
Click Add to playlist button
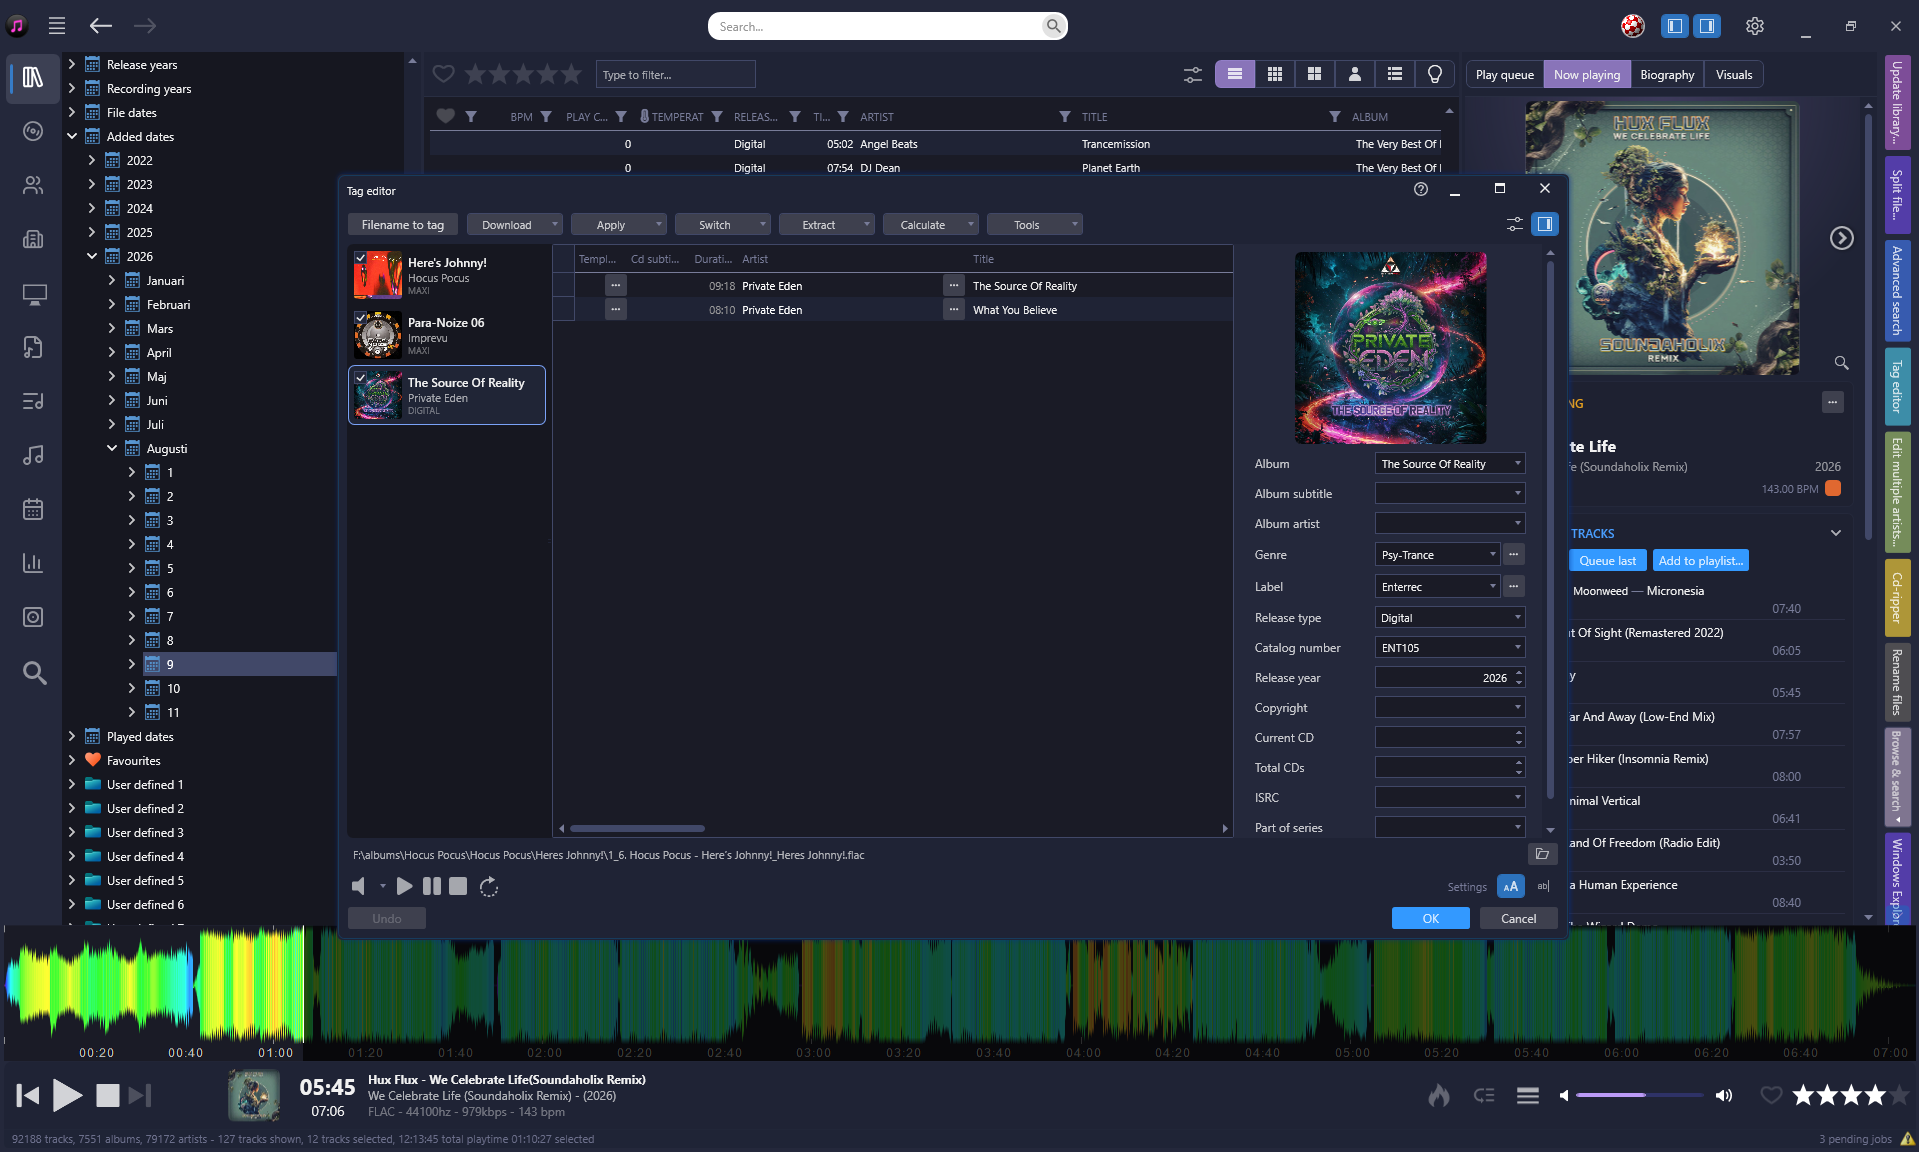pyautogui.click(x=1700, y=560)
